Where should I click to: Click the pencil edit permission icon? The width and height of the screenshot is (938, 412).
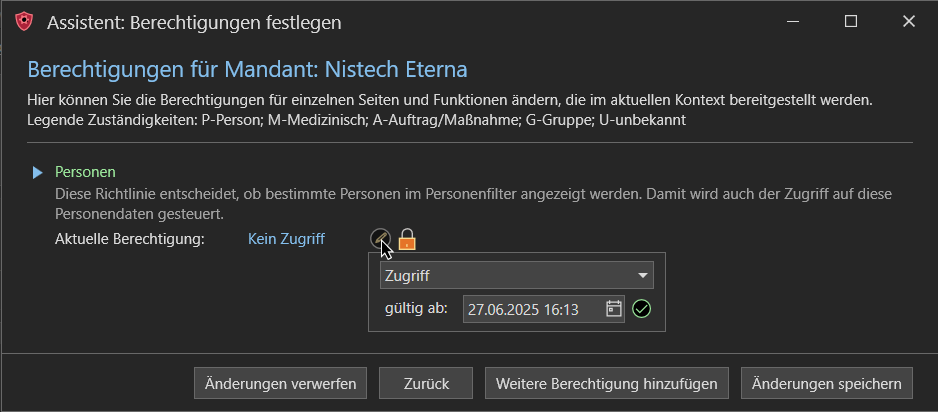tap(380, 239)
